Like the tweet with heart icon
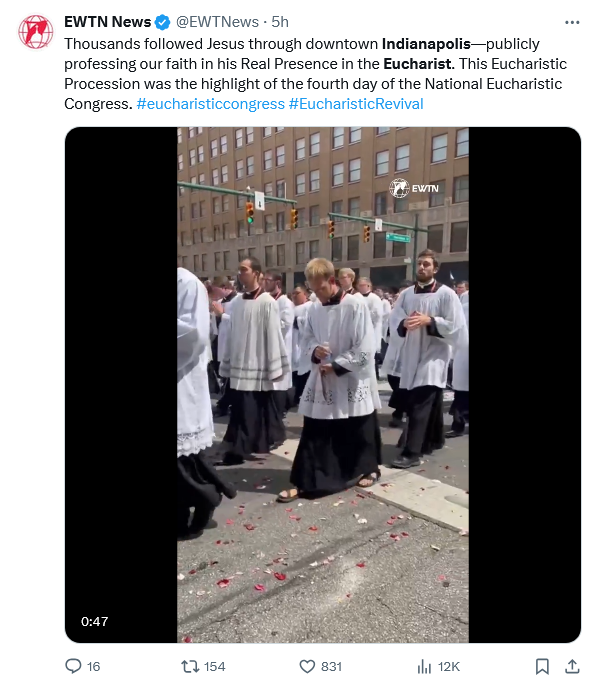This screenshot has height=688, width=598. (x=307, y=666)
